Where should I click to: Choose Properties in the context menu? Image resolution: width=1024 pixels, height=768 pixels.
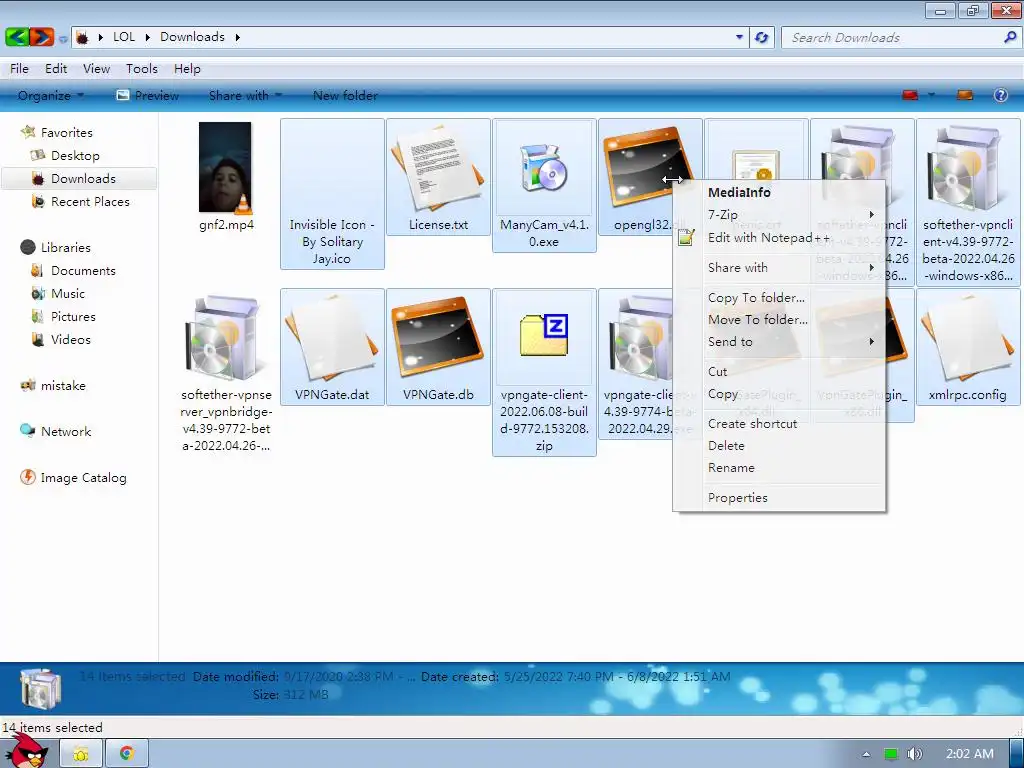780,498
